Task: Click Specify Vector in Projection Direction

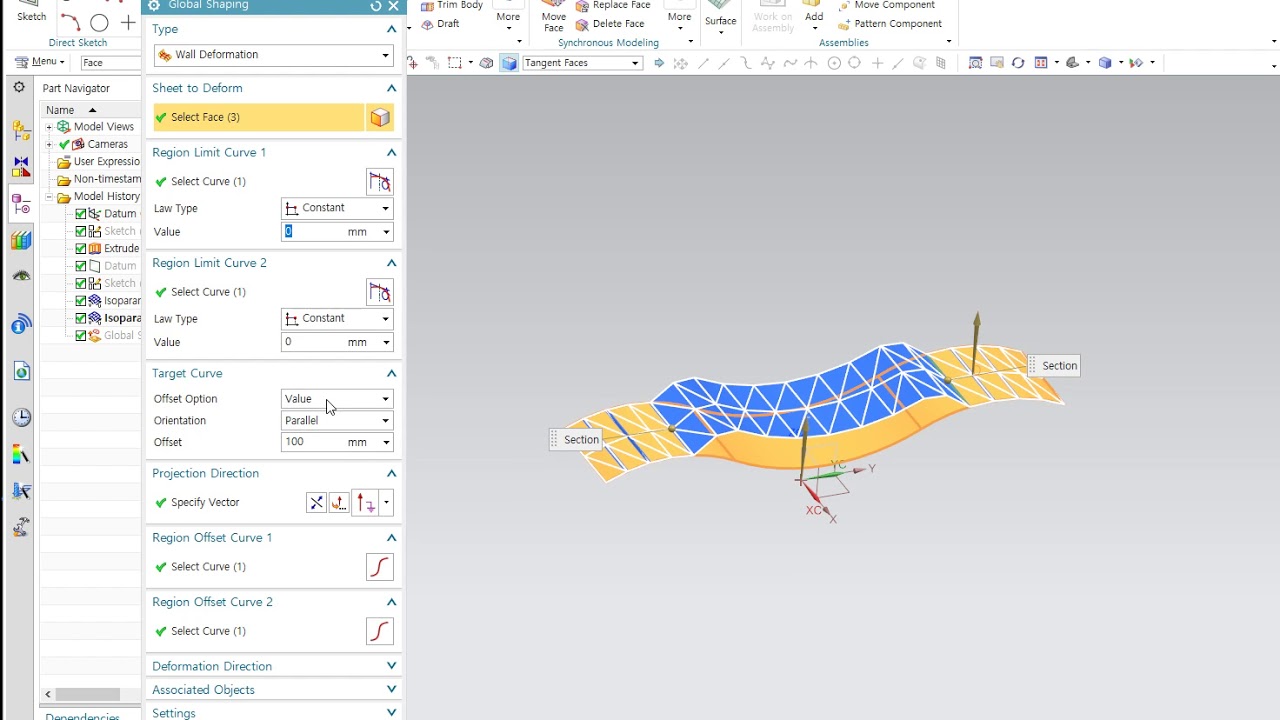Action: (205, 502)
